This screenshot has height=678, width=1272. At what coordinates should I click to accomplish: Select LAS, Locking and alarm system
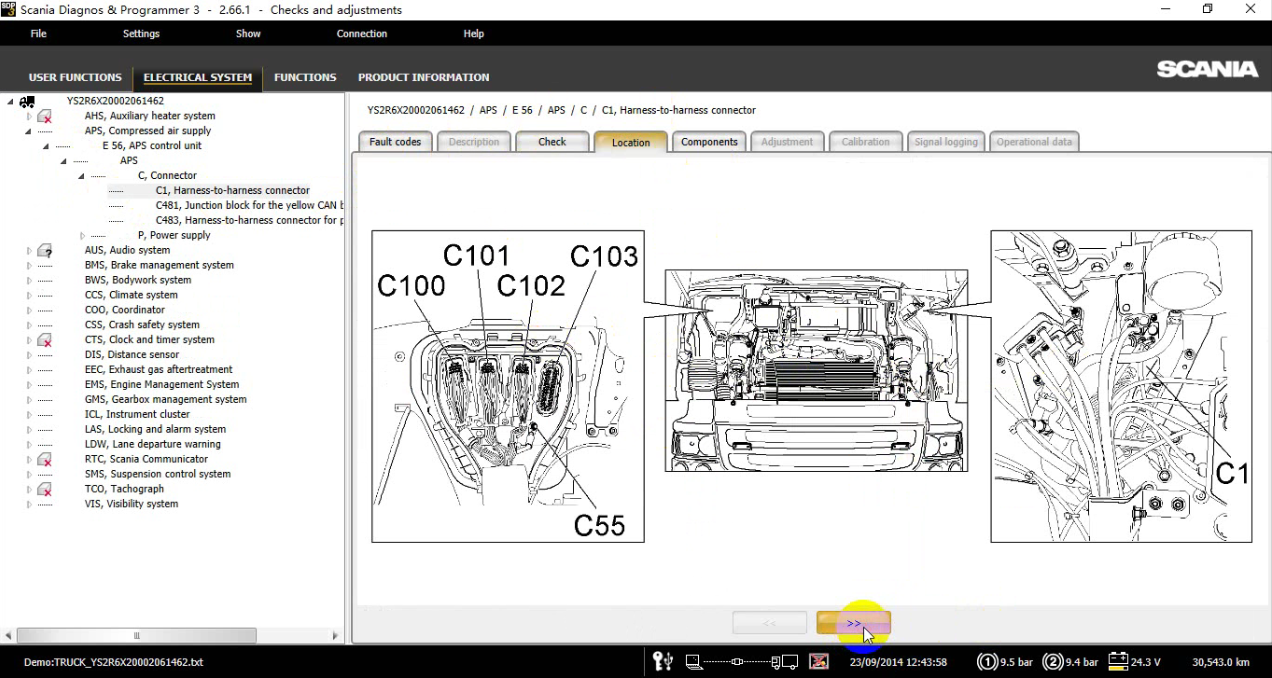click(x=155, y=429)
